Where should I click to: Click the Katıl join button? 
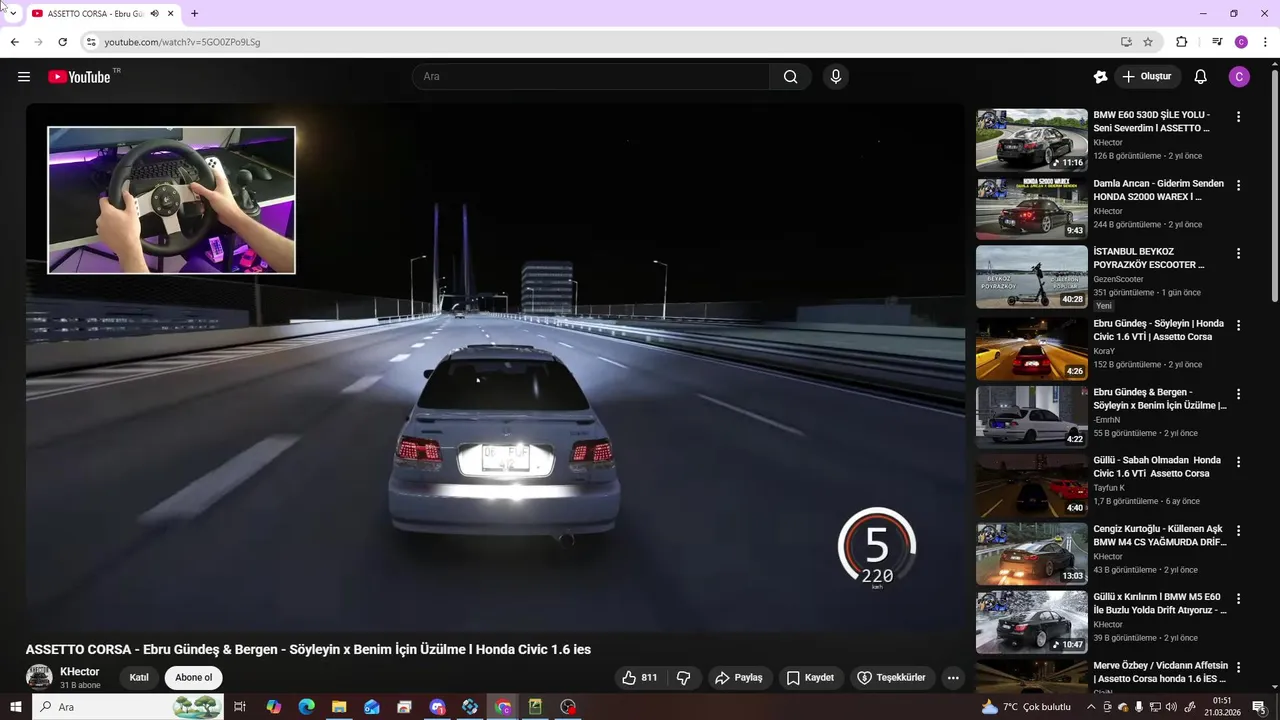click(x=139, y=678)
